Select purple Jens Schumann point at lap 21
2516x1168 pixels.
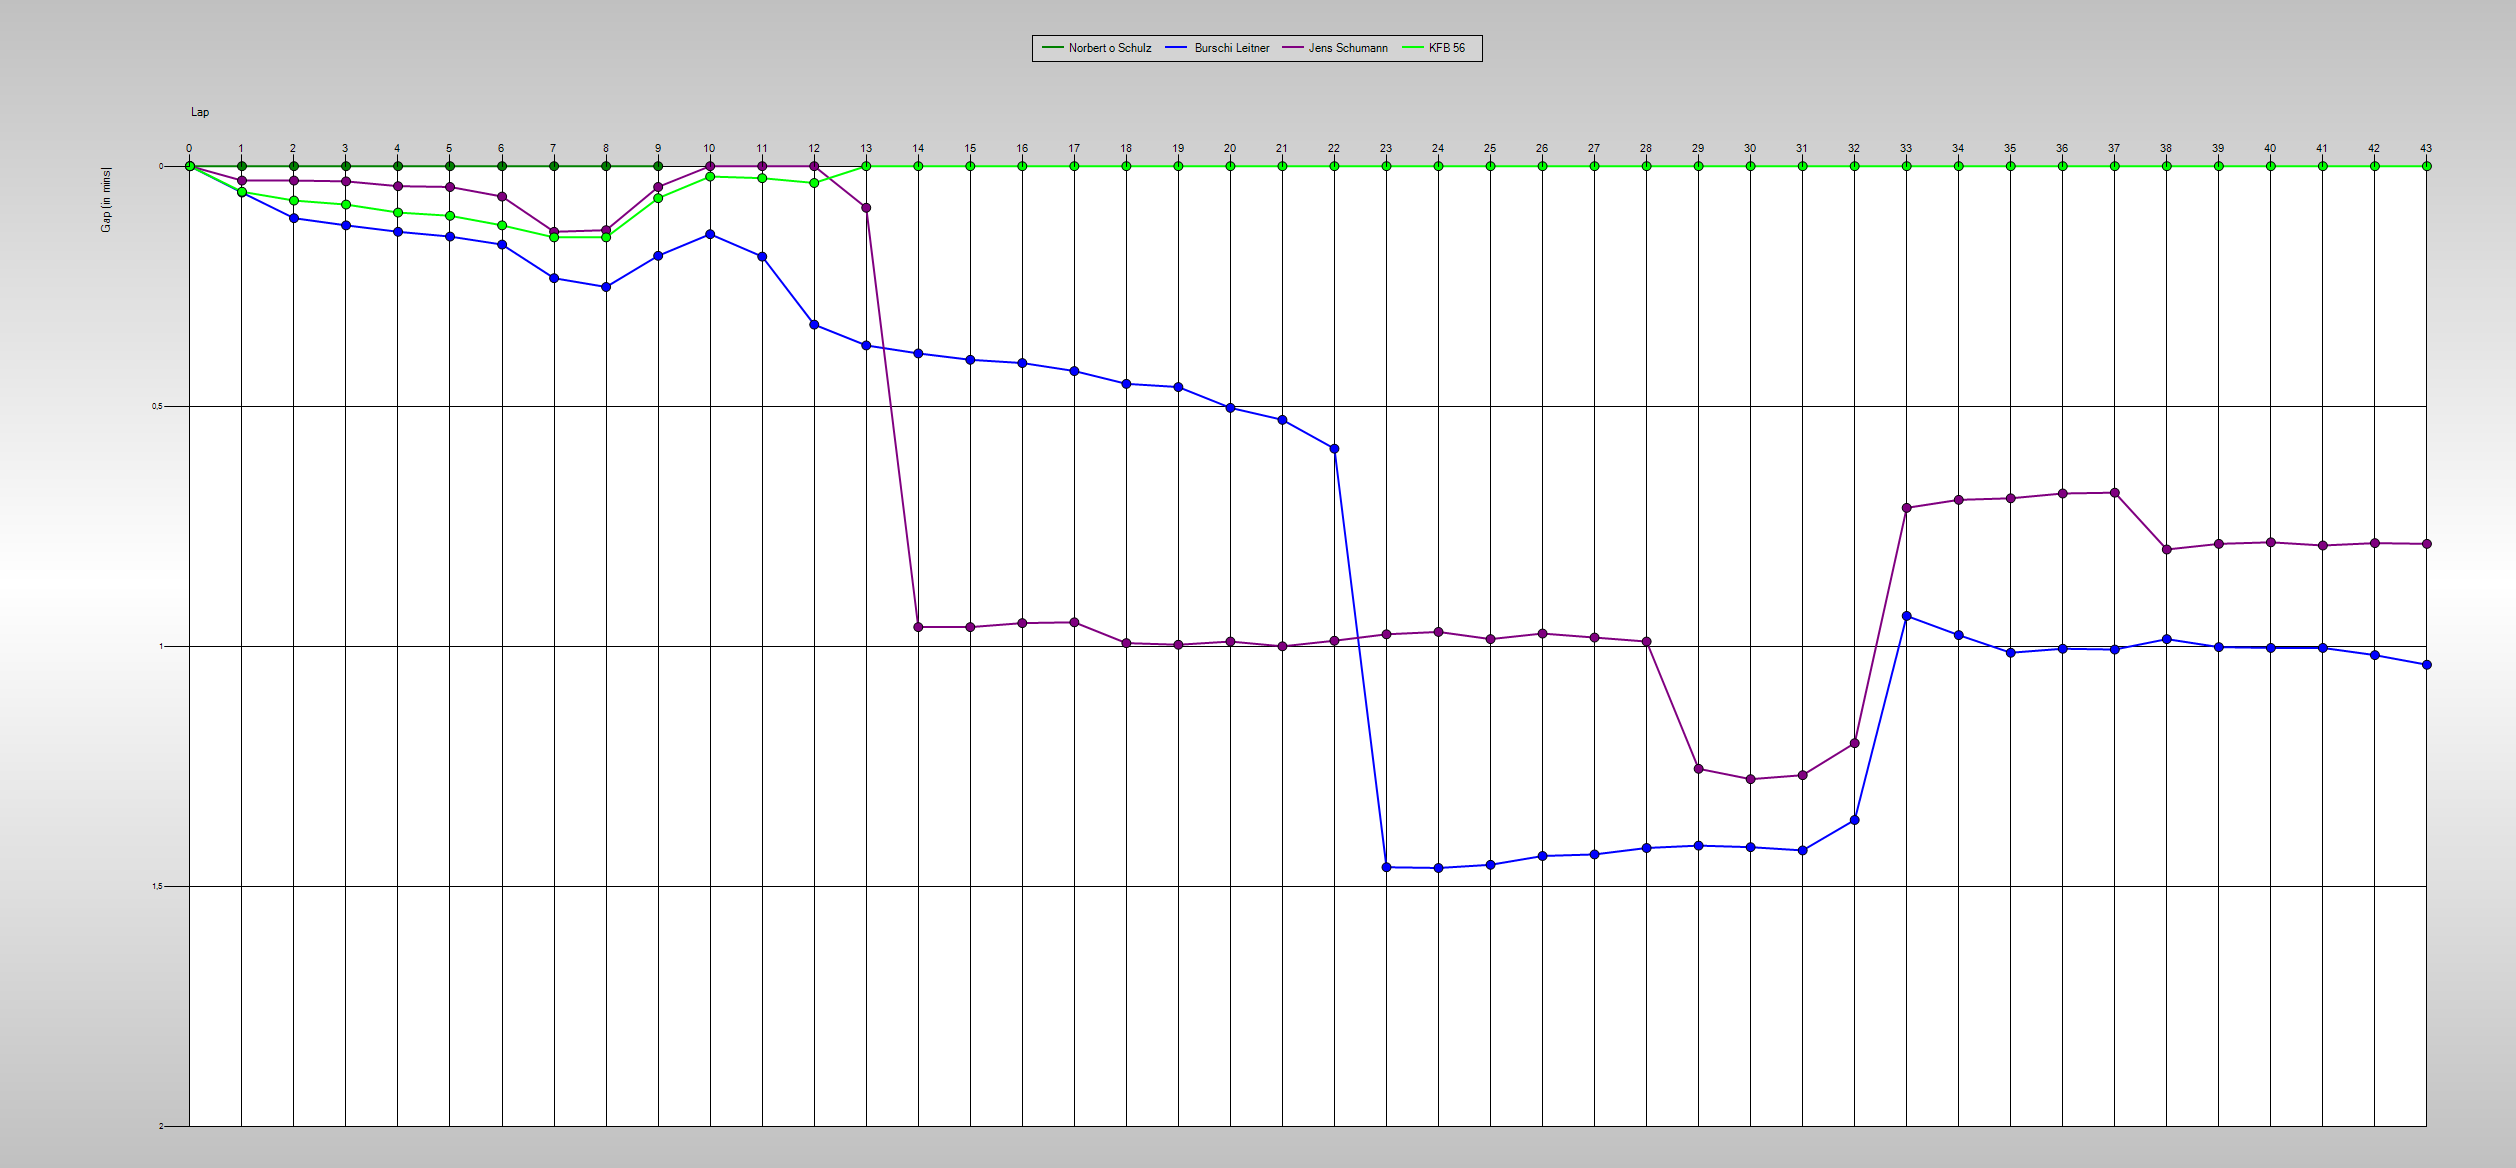click(x=1282, y=647)
